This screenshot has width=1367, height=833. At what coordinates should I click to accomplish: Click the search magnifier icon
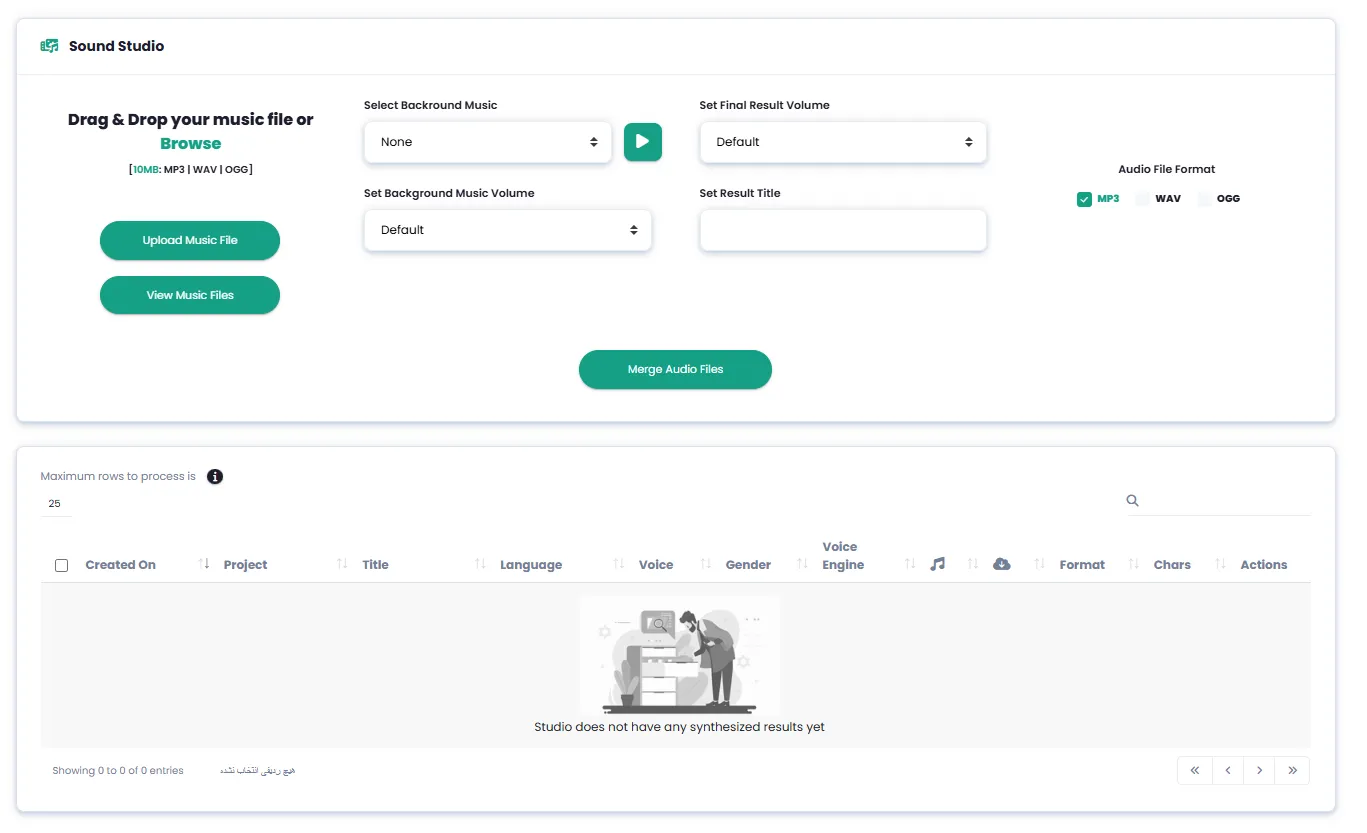[1133, 501]
